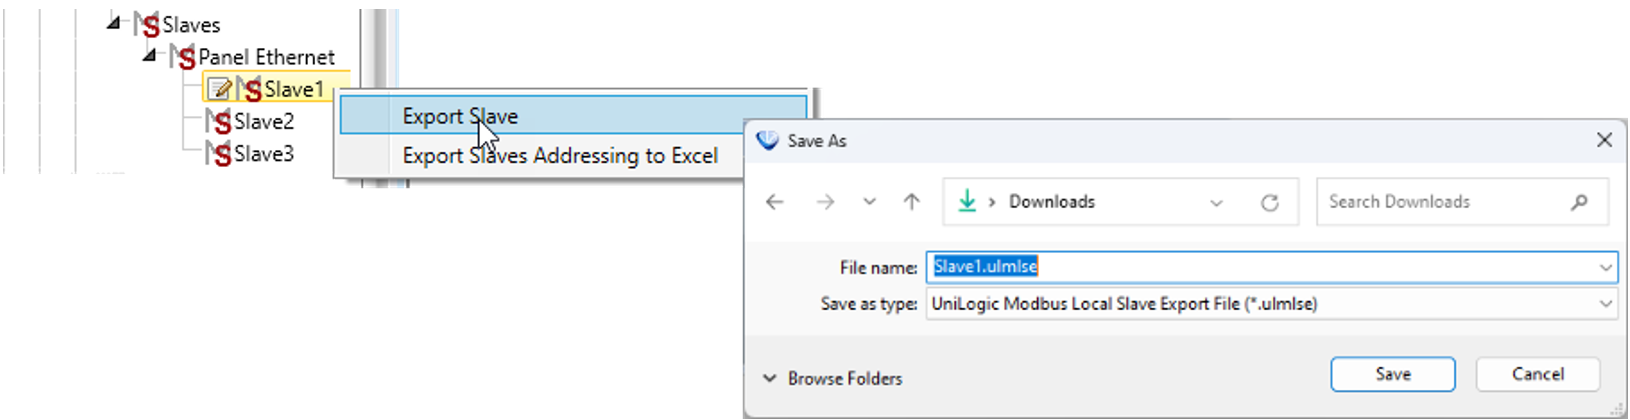Click the Slave2 Modbus icon

click(x=218, y=122)
